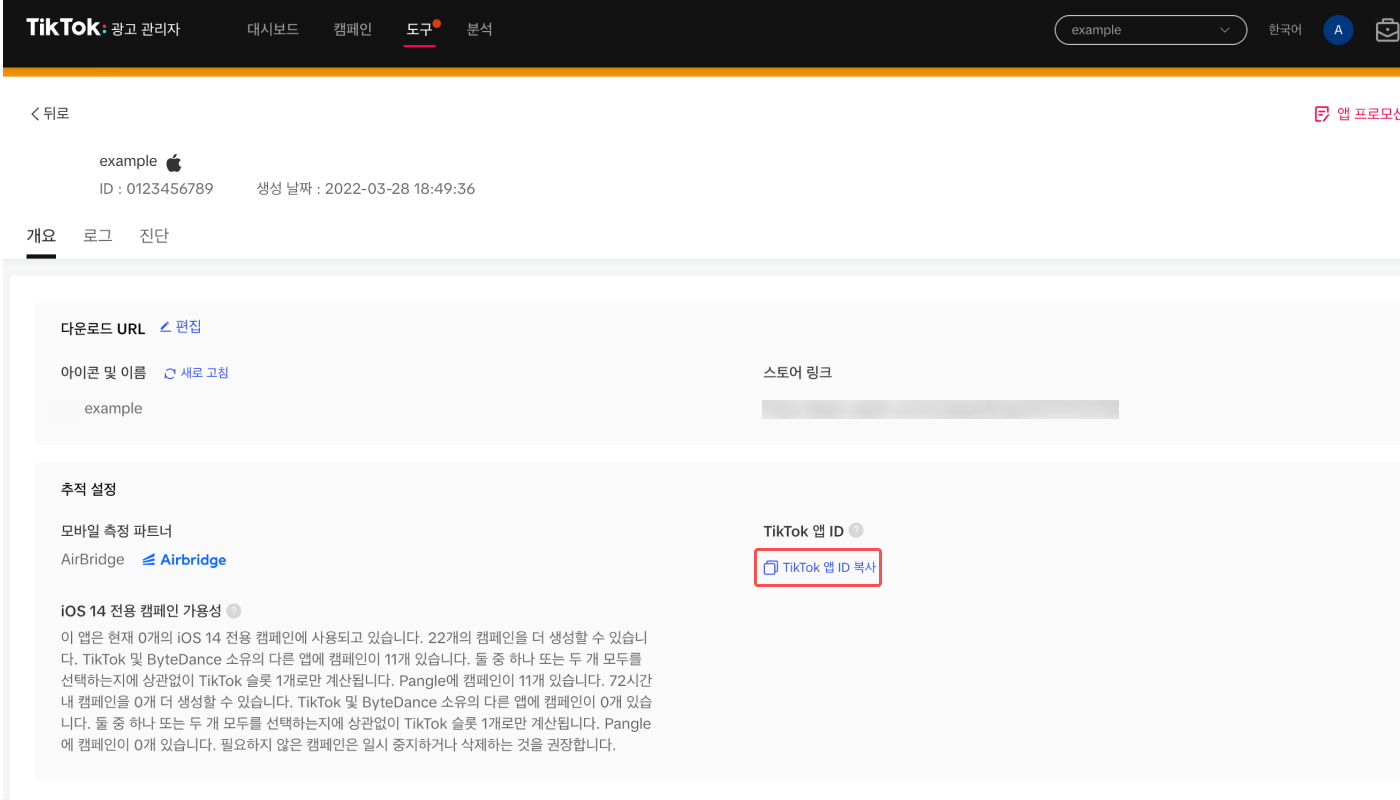Viewport: 1400px width, 800px height.
Task: Click the 광고 관리자 text in header
Action: [147, 29]
